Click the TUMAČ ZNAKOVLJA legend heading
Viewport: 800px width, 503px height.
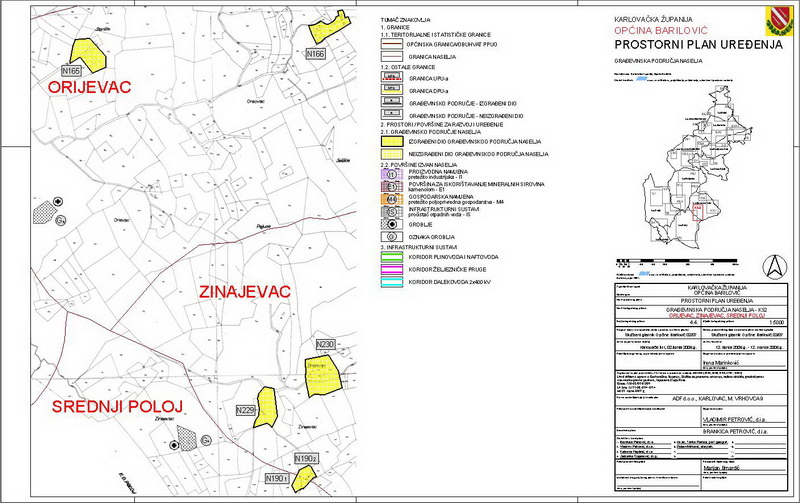tap(406, 20)
